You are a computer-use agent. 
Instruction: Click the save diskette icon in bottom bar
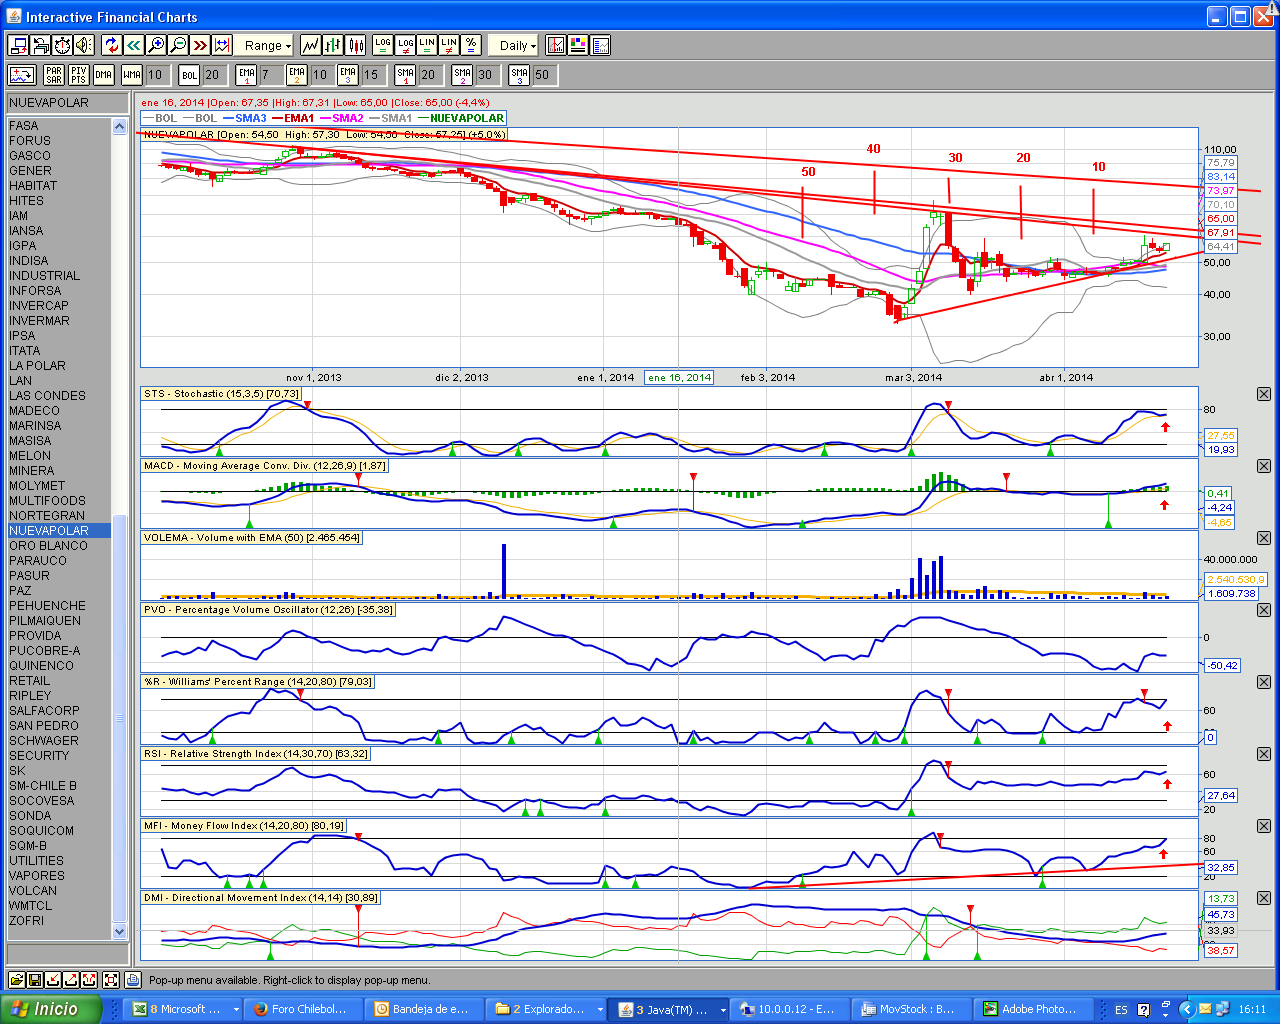tap(35, 980)
